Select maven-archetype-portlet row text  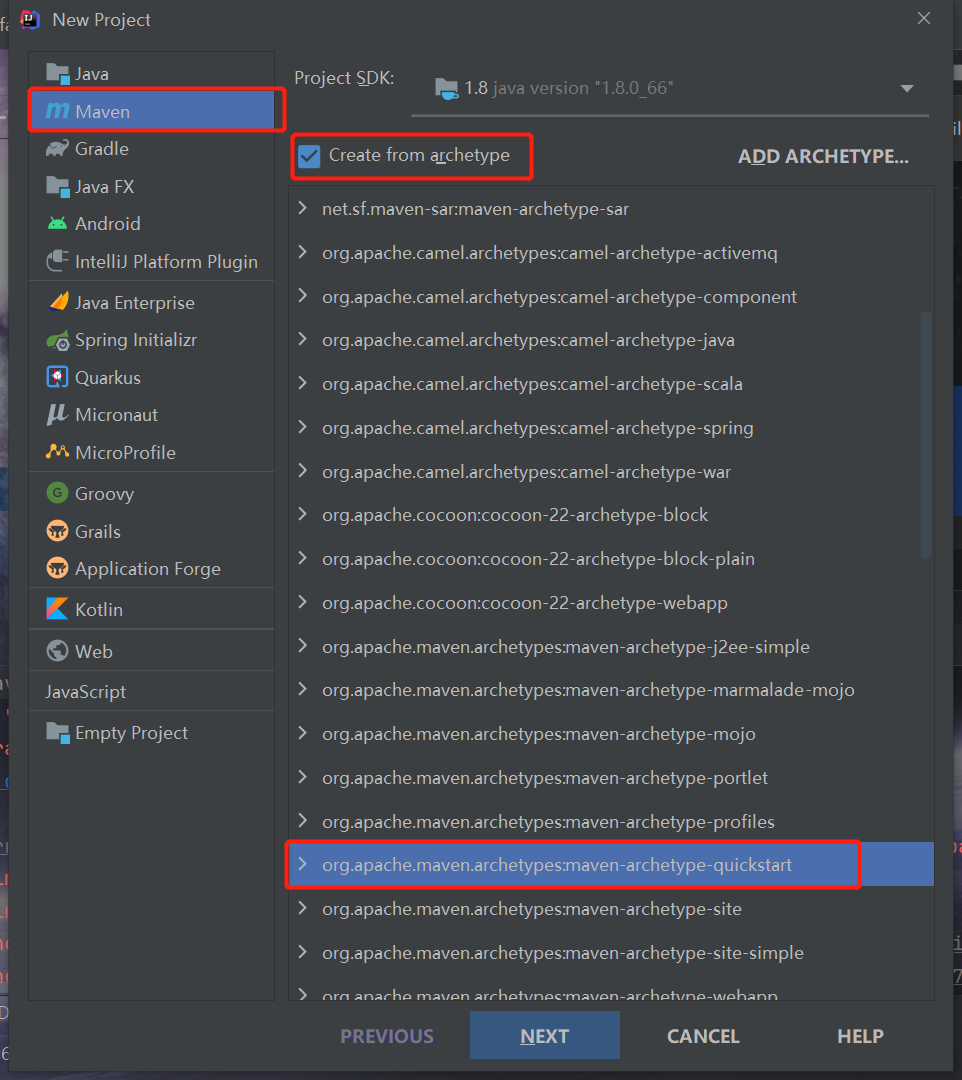pyautogui.click(x=545, y=778)
